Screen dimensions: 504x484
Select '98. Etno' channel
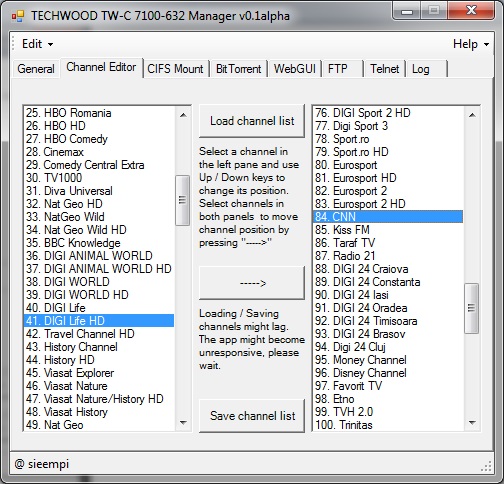pos(388,399)
